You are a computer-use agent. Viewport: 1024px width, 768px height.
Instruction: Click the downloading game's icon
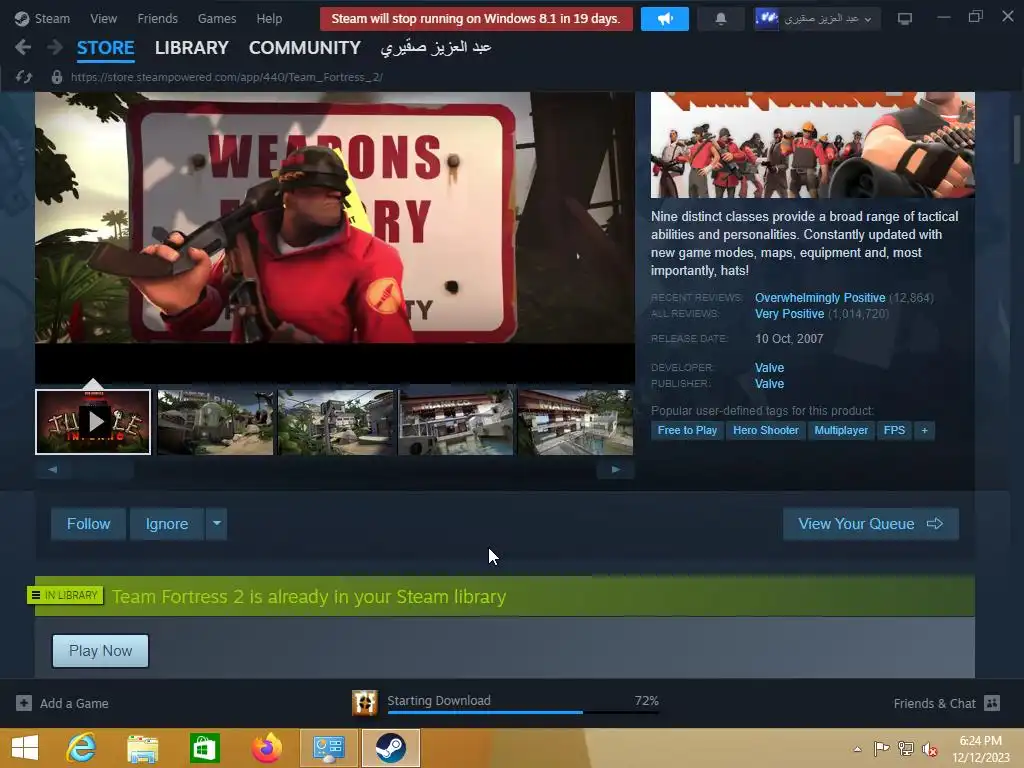(x=364, y=703)
